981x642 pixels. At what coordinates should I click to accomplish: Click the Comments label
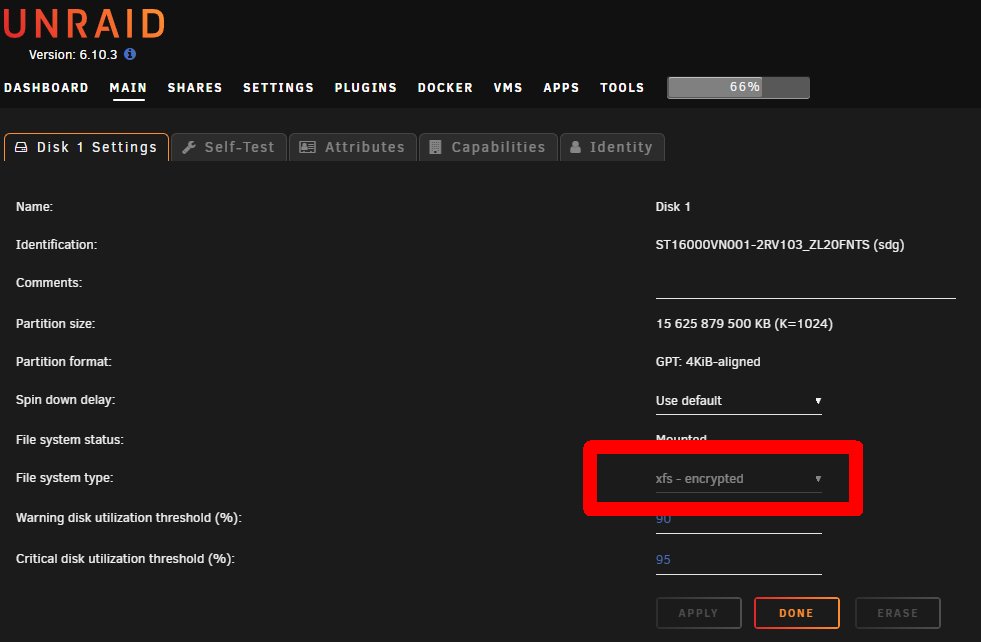[x=49, y=283]
